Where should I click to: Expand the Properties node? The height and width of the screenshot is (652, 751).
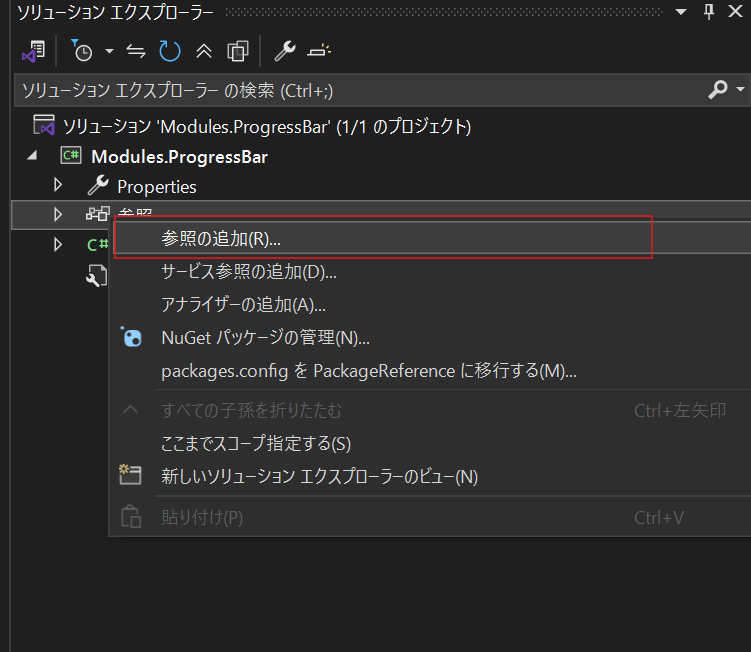point(58,185)
